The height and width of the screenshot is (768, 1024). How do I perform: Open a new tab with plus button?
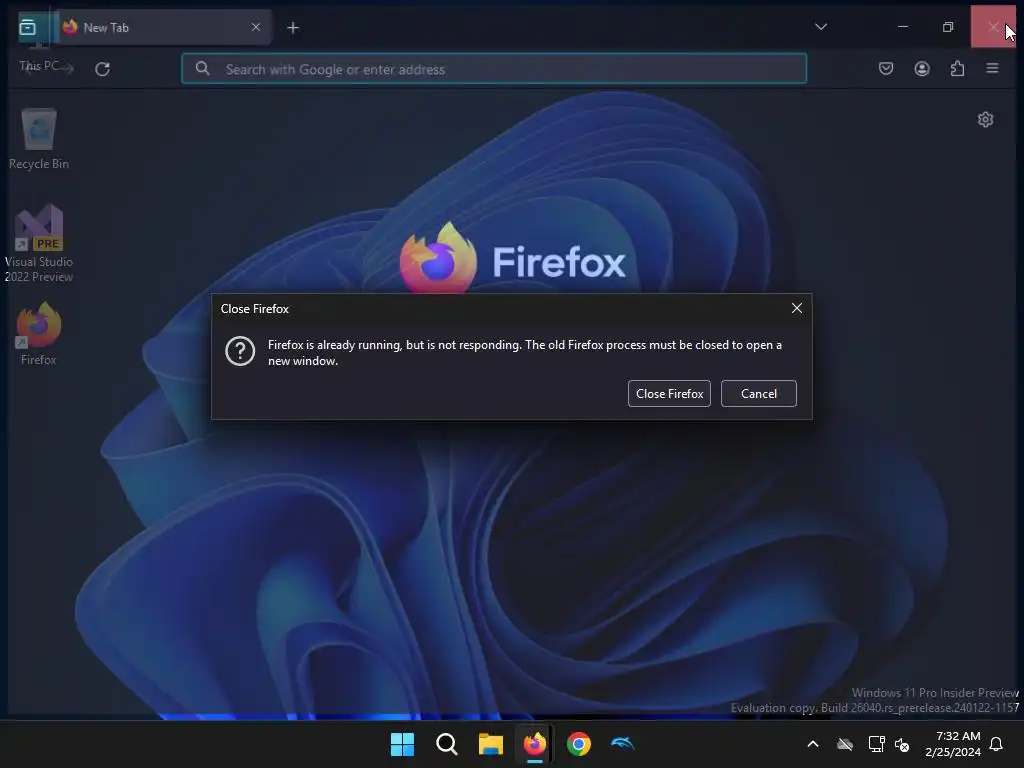[293, 27]
